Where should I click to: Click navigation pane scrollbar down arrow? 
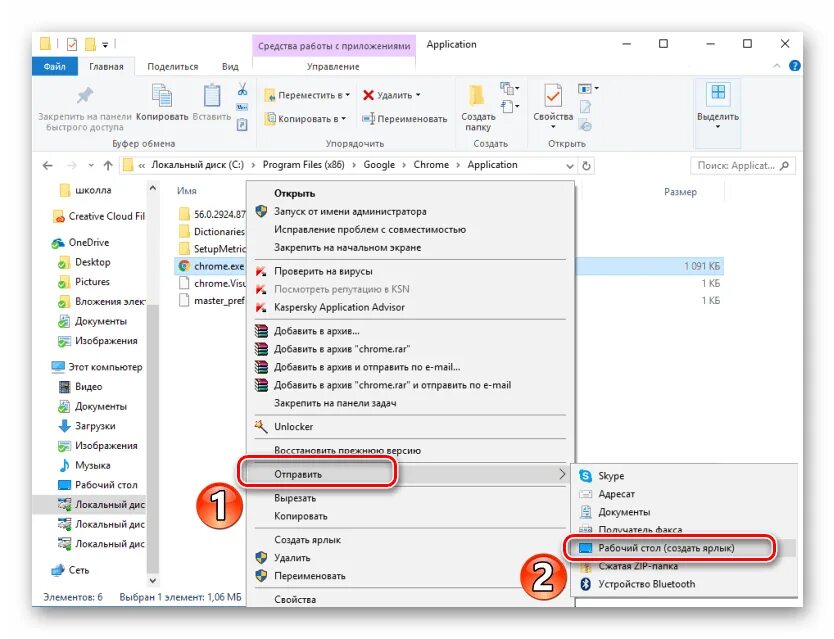(153, 580)
